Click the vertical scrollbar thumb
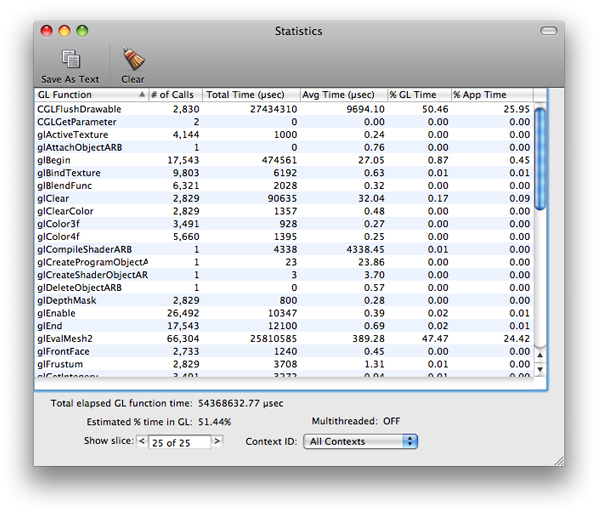The height and width of the screenshot is (513, 598). click(540, 159)
